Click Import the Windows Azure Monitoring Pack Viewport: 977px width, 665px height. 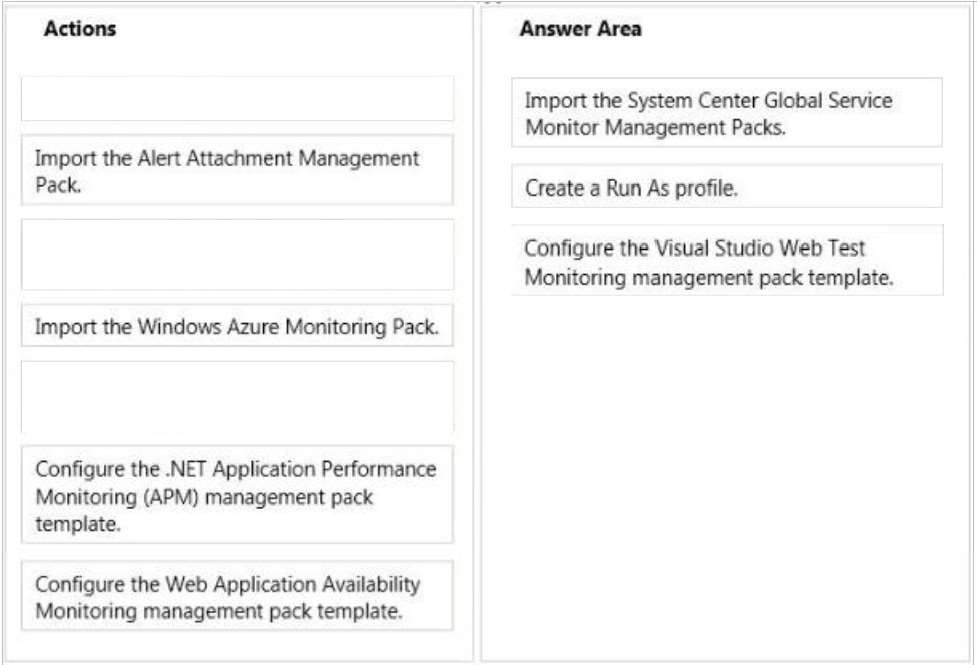[x=237, y=326]
